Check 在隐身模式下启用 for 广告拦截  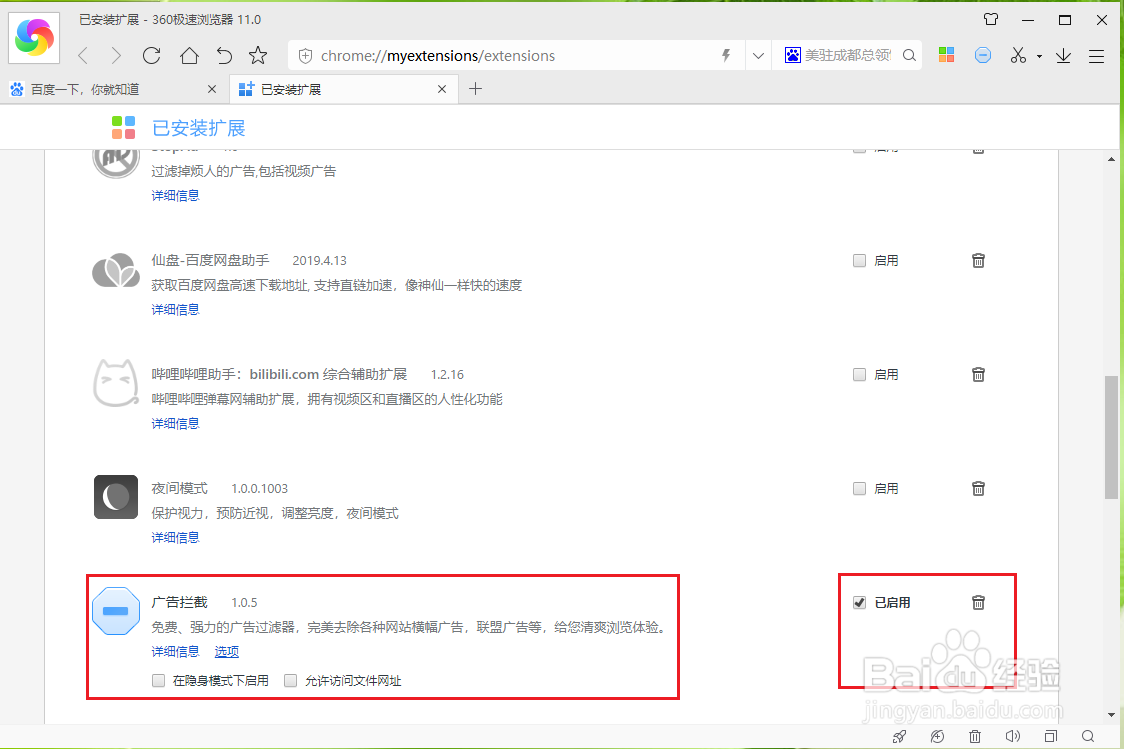point(158,680)
